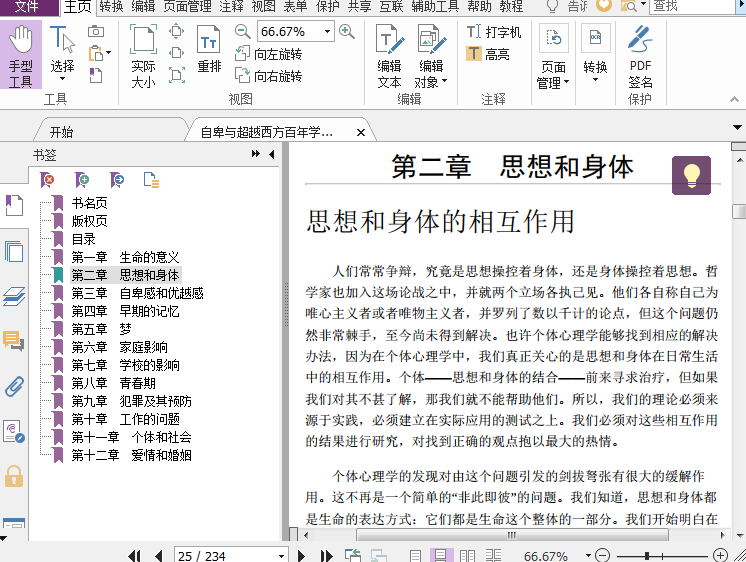The image size is (746, 562).
Task: Enable facing pages view mode
Action: click(x=467, y=555)
